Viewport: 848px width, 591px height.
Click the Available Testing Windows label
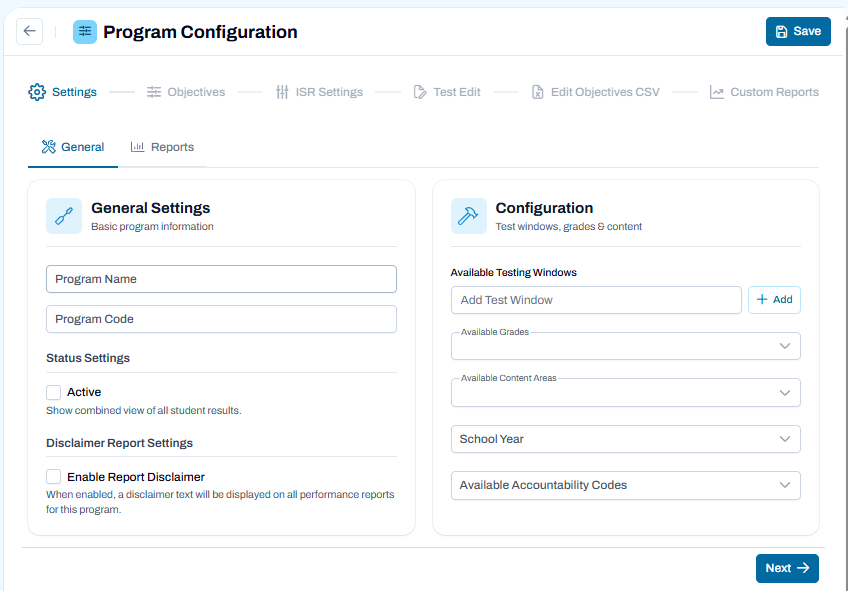(513, 273)
